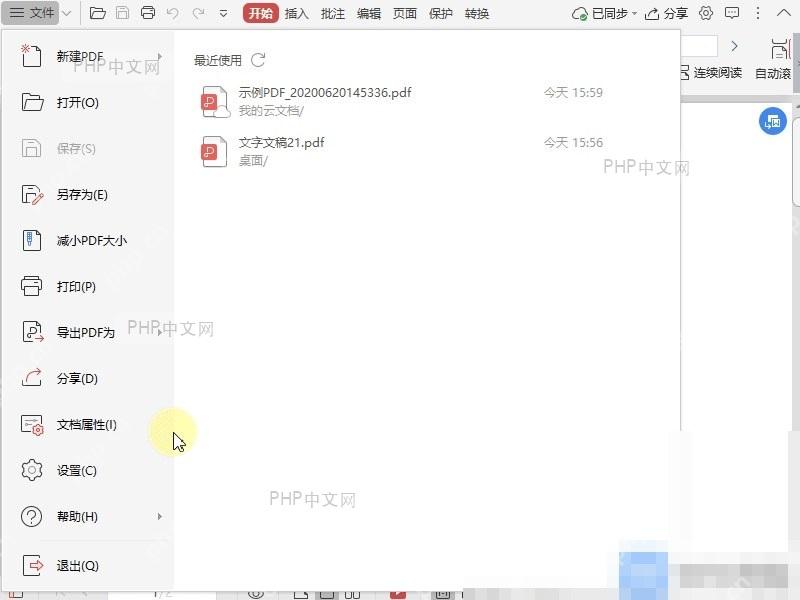Switch to the 批注 tab
This screenshot has width=800, height=600.
coord(333,14)
